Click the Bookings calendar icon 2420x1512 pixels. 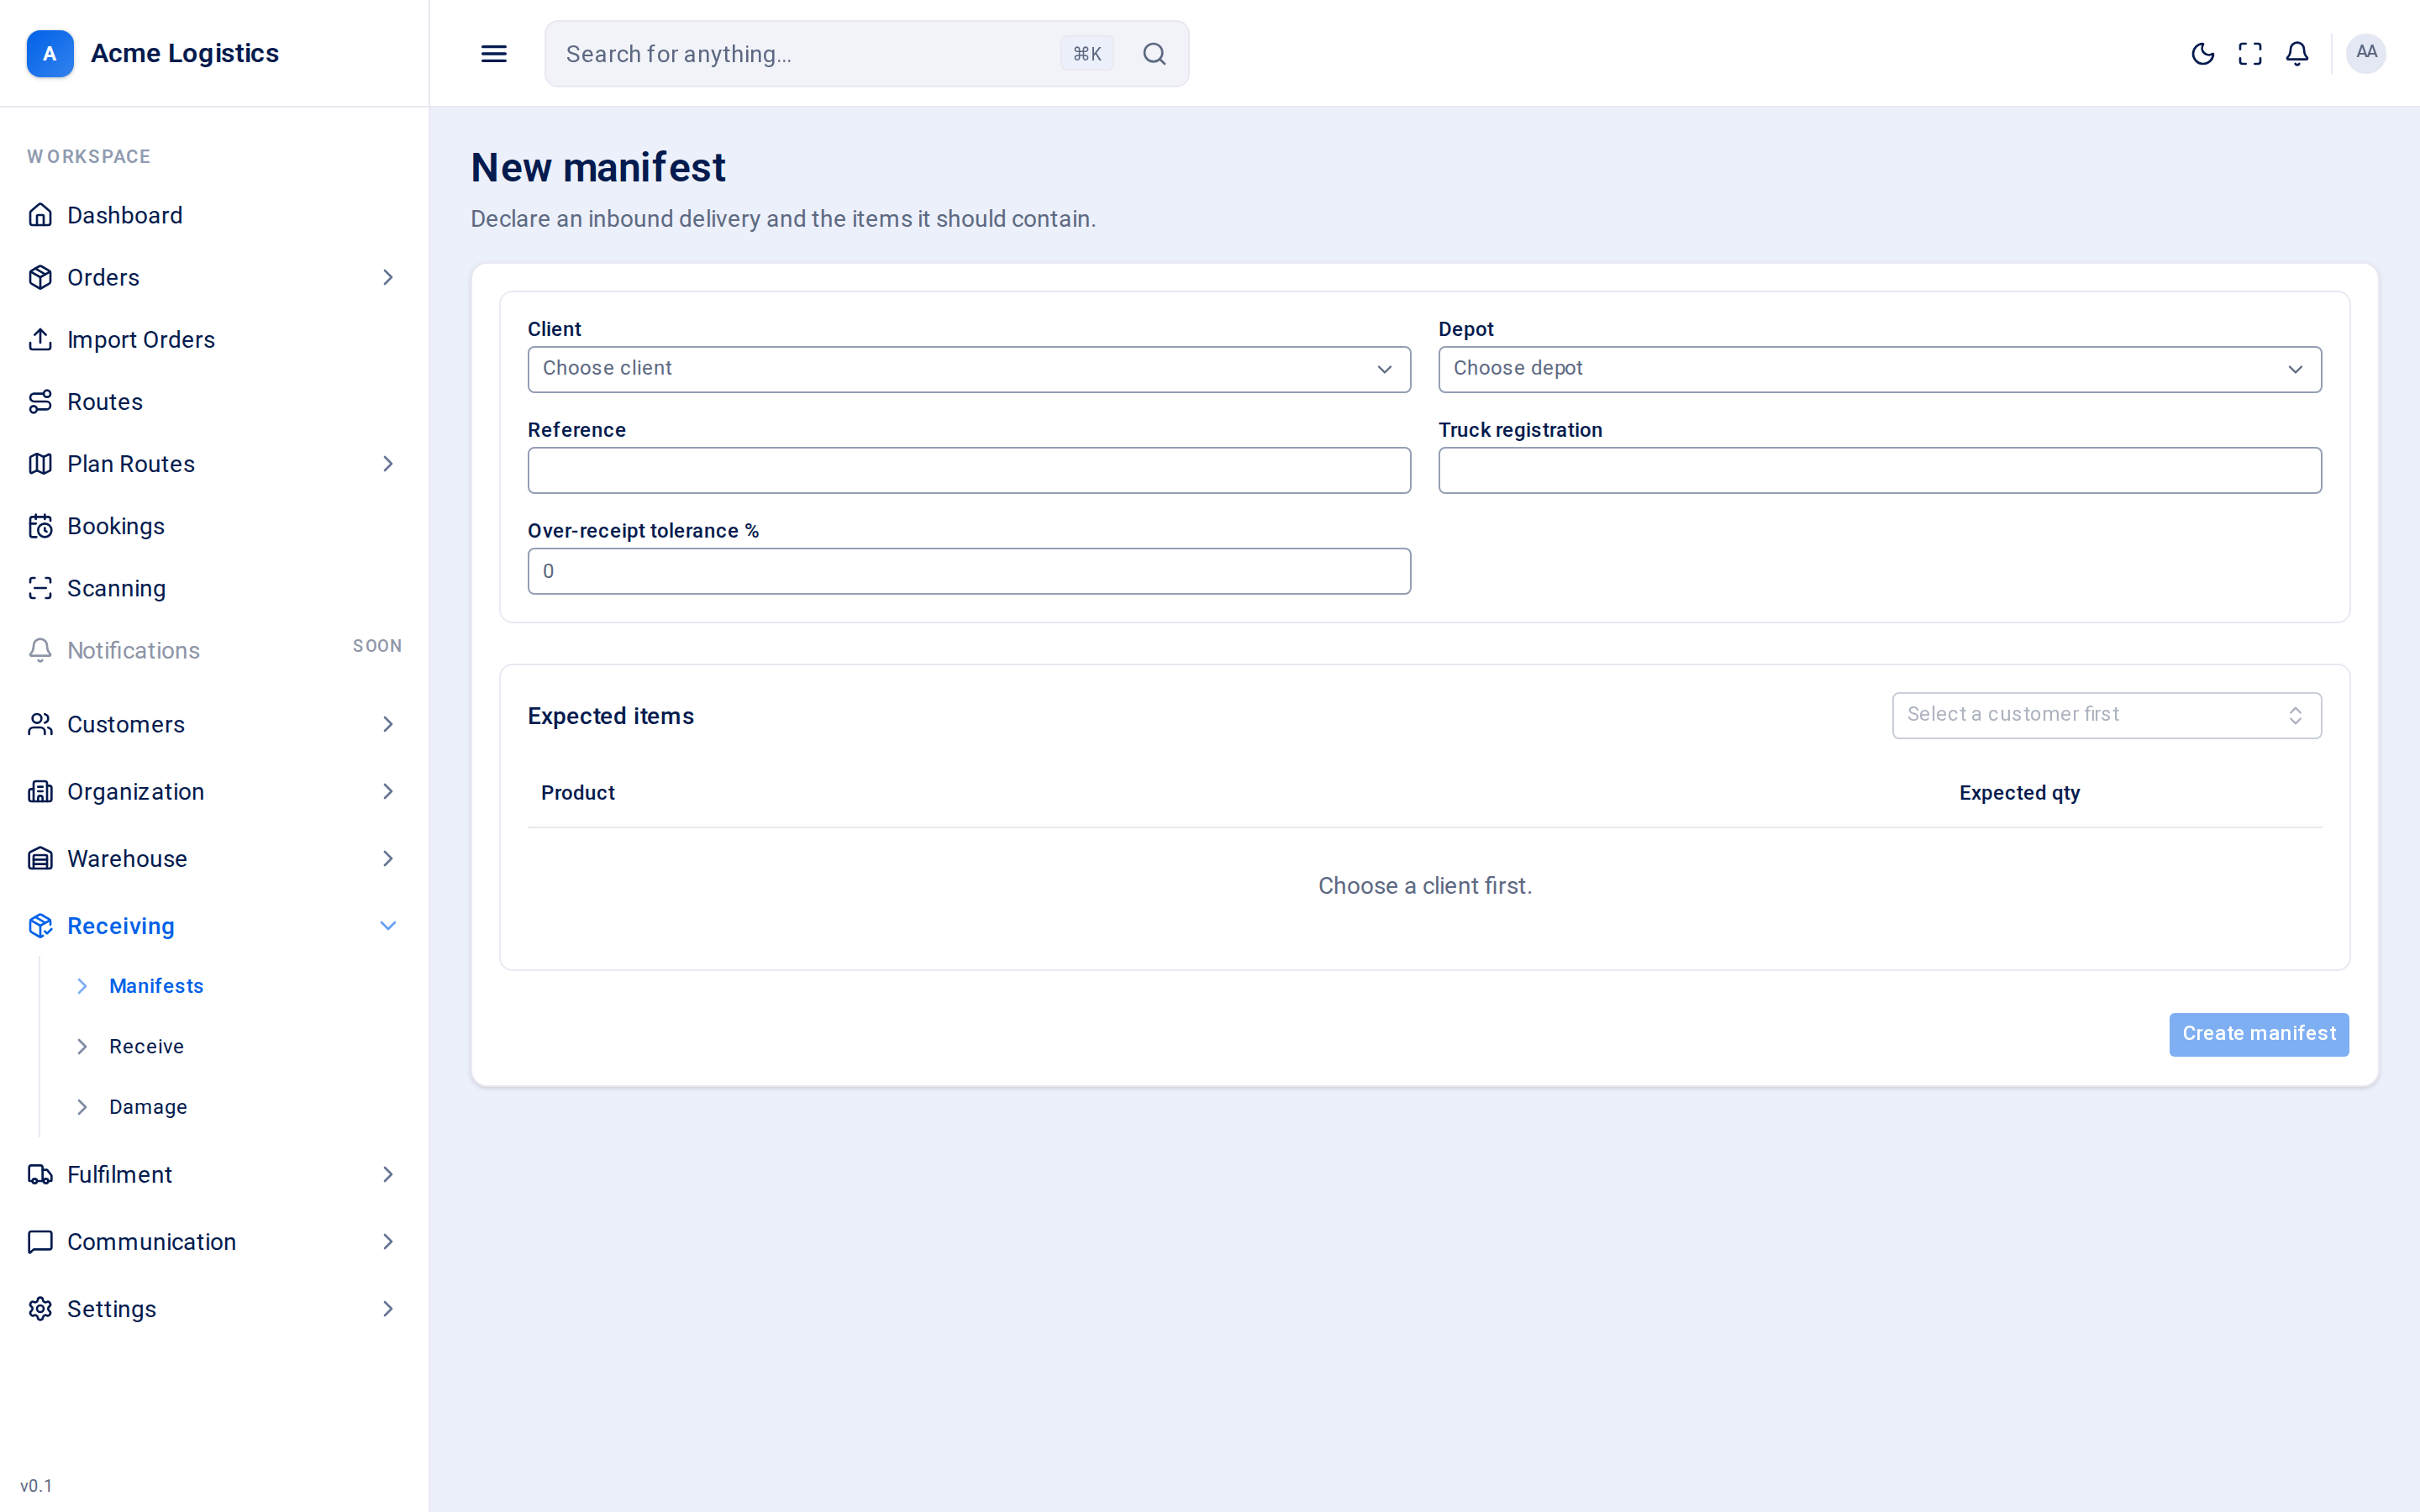[x=40, y=526]
